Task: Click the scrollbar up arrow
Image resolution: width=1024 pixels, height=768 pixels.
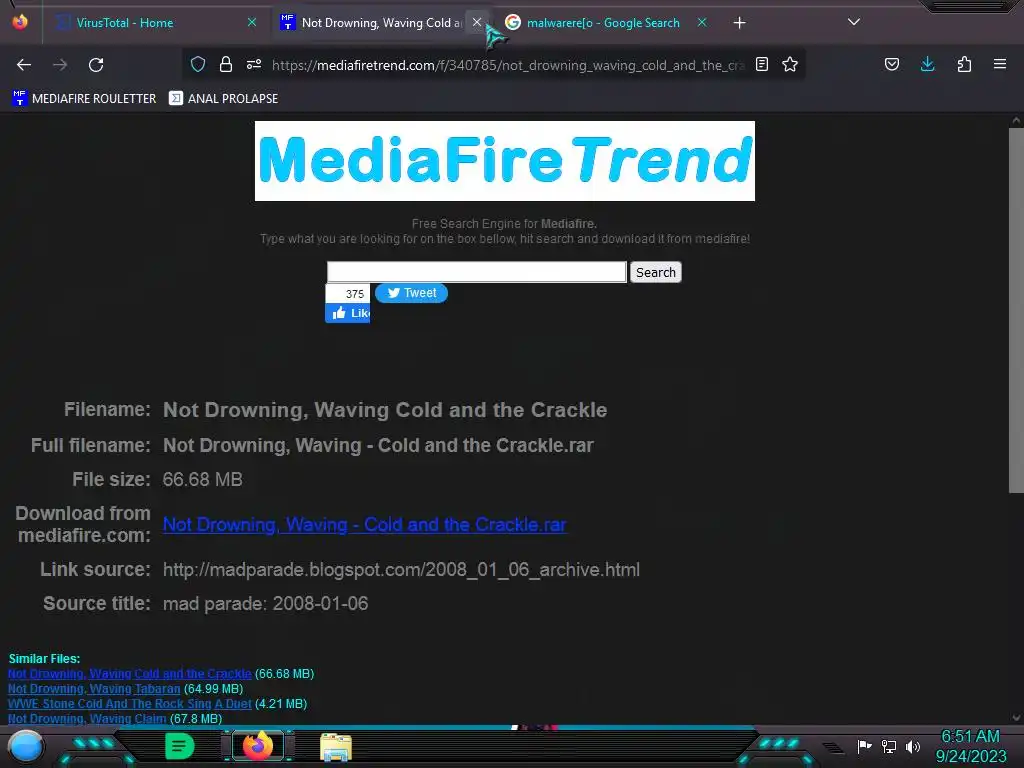Action: 1016,121
